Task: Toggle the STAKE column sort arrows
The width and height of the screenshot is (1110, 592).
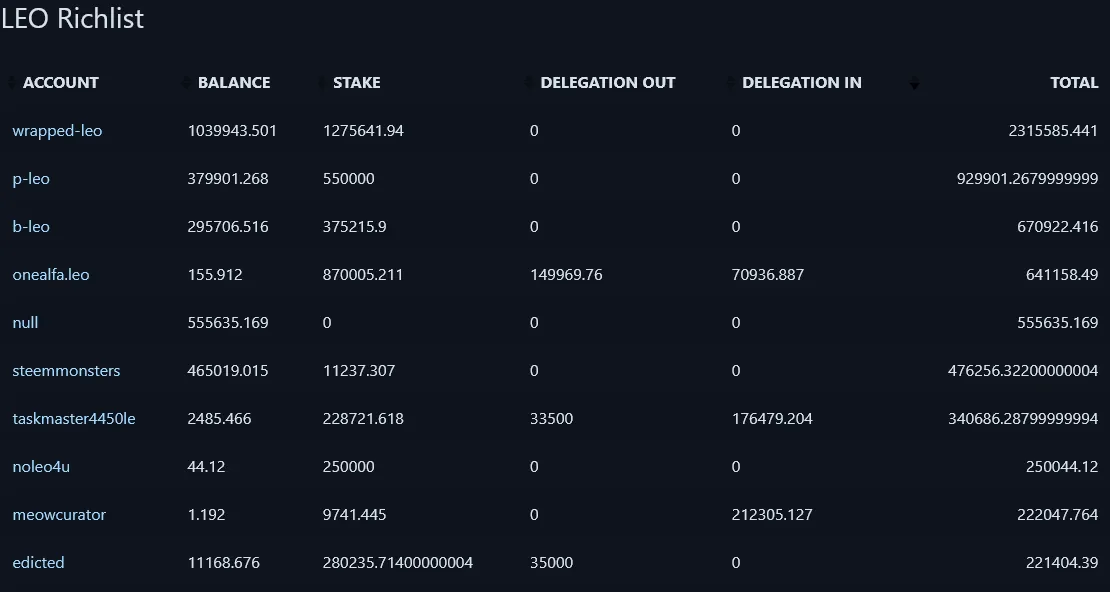Action: click(322, 83)
